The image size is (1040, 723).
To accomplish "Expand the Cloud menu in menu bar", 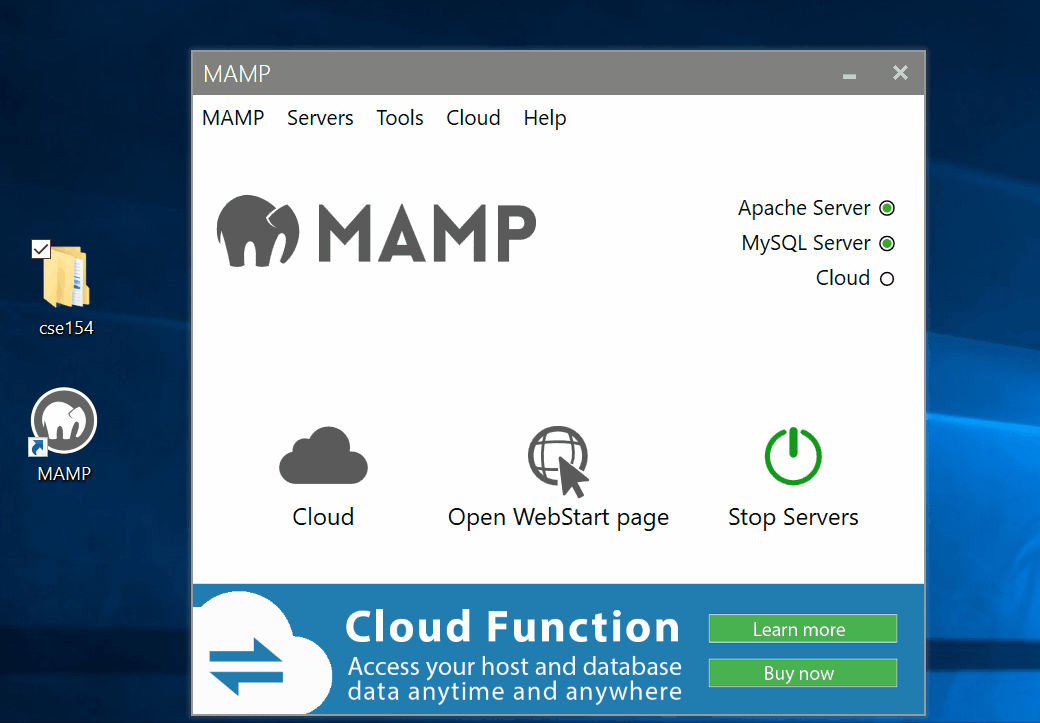I will click(473, 118).
